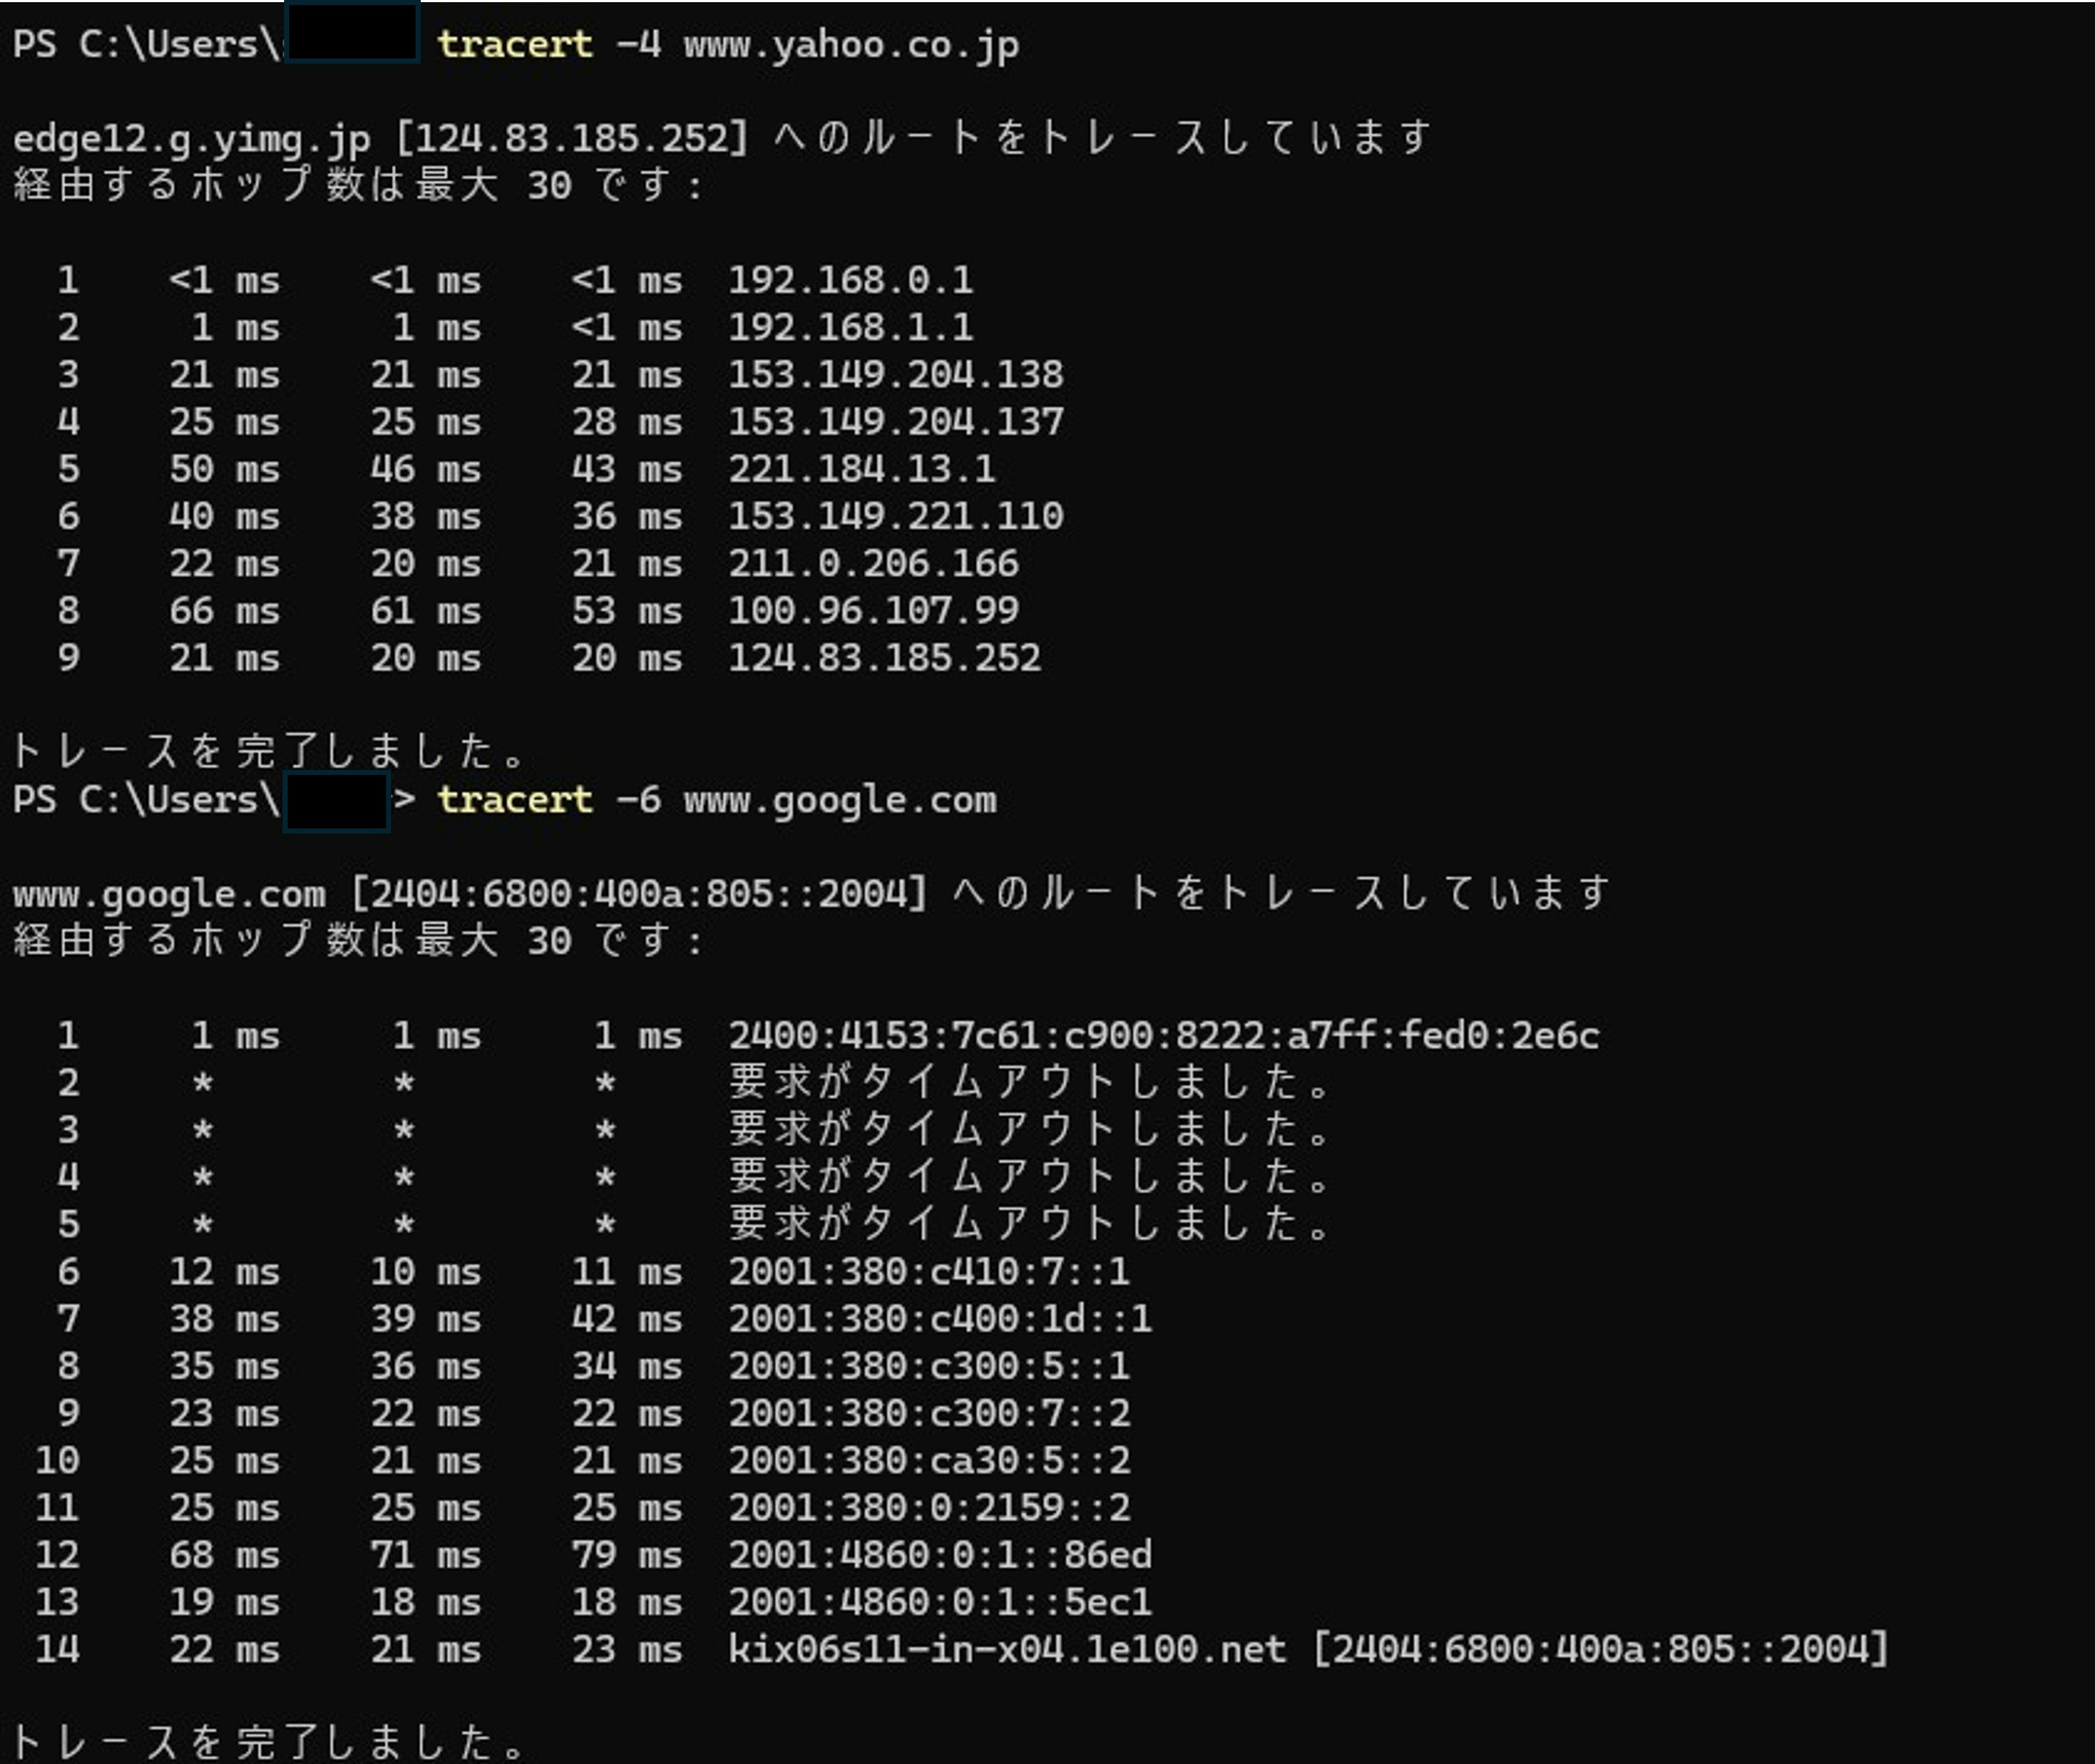2095x1764 pixels.
Task: Click IP address 153.149.204.137
Action: coord(895,422)
